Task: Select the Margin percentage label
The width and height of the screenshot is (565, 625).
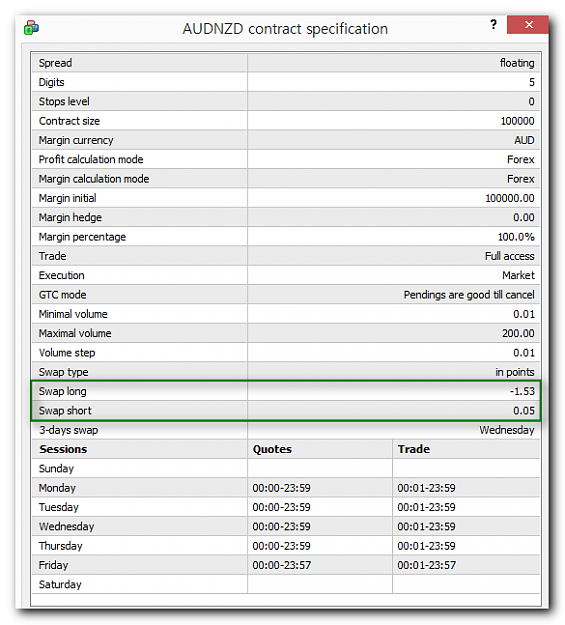Action: pos(82,237)
